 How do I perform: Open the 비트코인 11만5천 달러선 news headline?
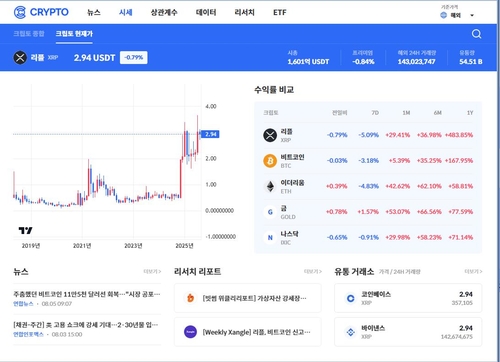tap(87, 294)
